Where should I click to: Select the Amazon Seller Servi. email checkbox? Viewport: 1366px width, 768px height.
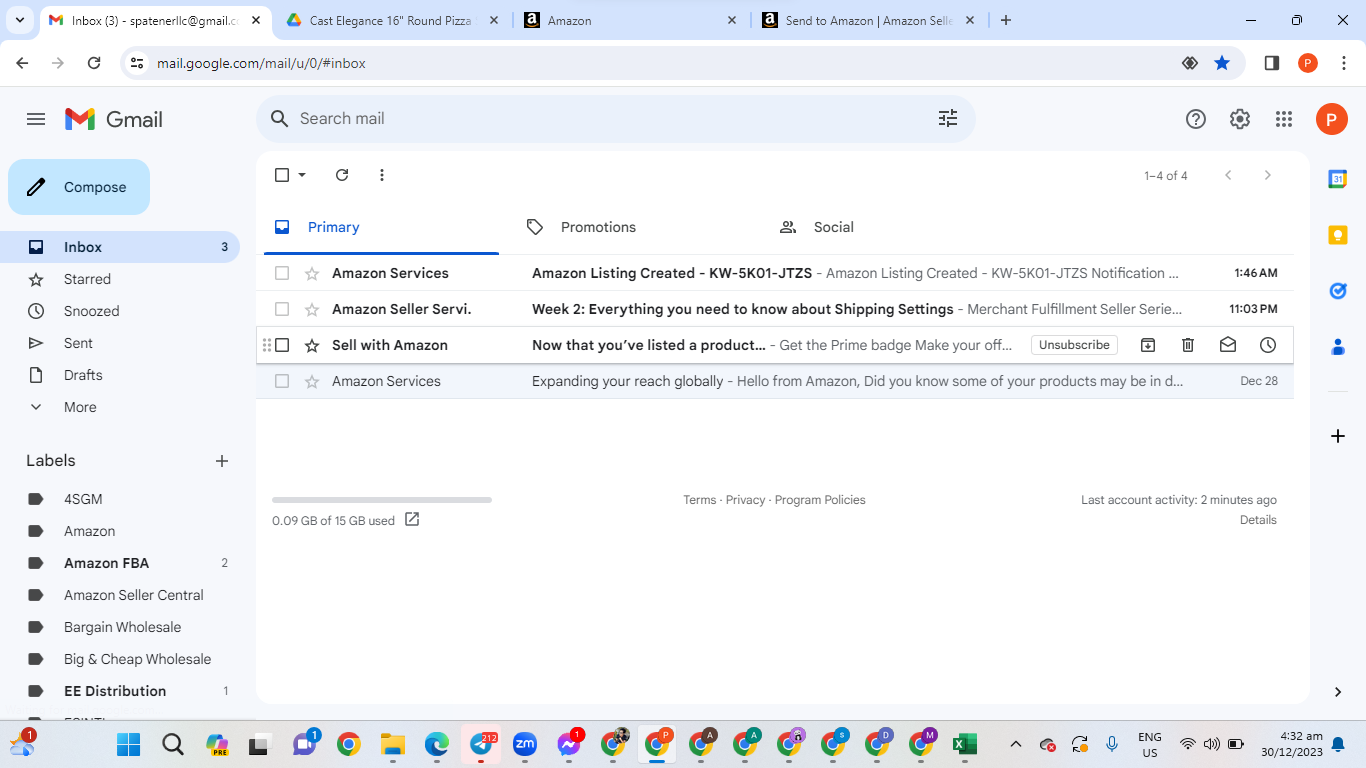pyautogui.click(x=282, y=309)
